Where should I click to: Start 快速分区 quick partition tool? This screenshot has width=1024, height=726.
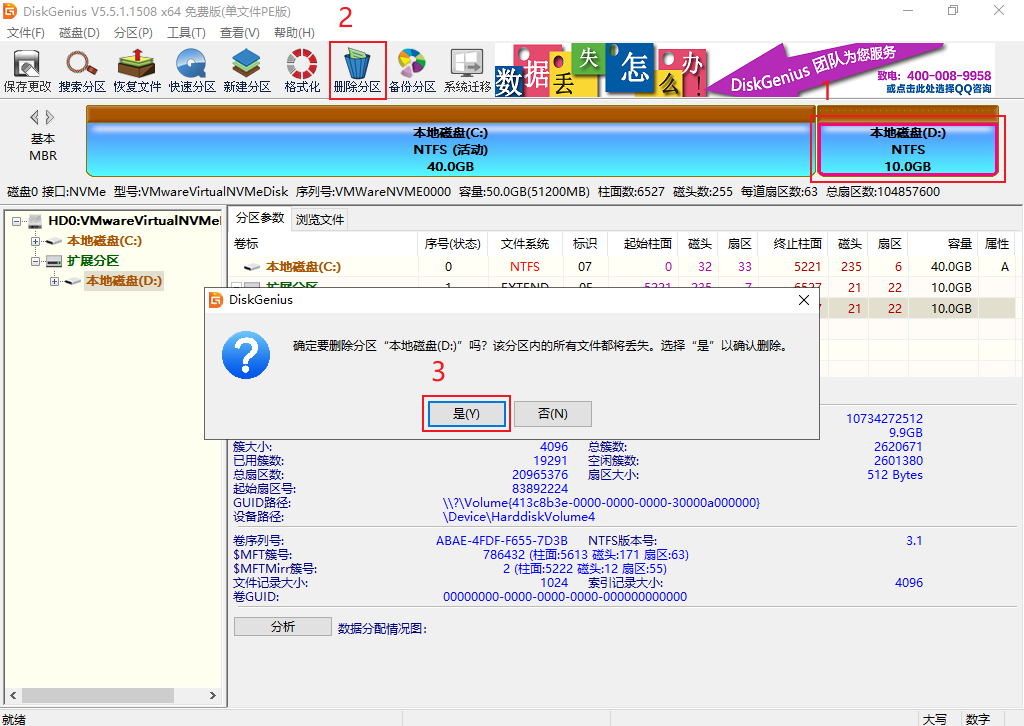tap(191, 71)
